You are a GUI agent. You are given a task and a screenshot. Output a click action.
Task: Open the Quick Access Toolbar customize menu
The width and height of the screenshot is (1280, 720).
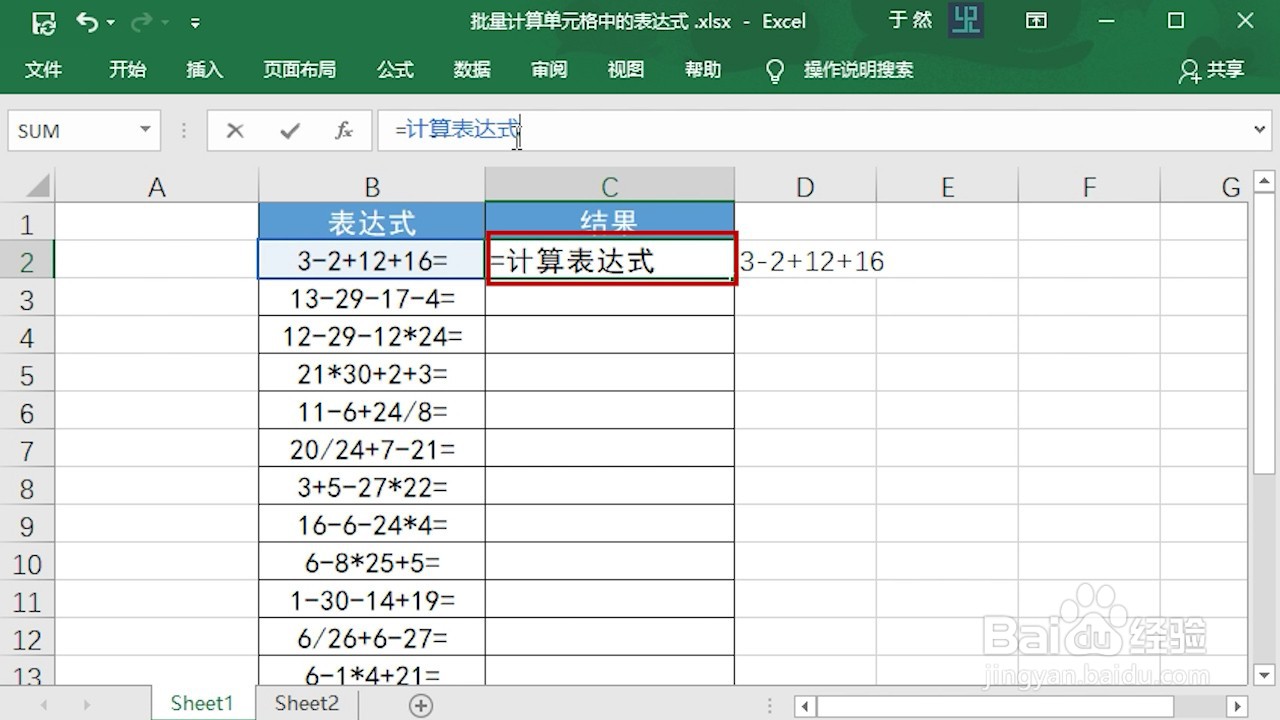(196, 21)
